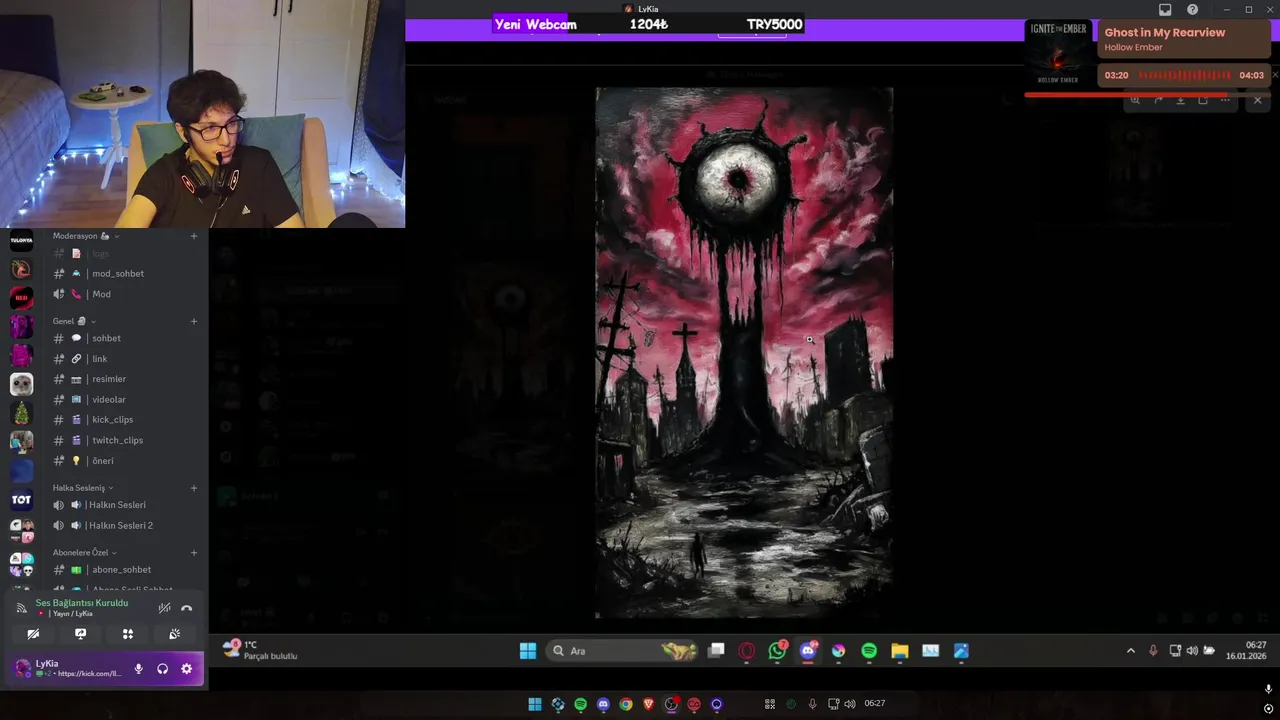This screenshot has height=720, width=1280.
Task: Collapse the Abonelere Özel category
Action: 85,552
